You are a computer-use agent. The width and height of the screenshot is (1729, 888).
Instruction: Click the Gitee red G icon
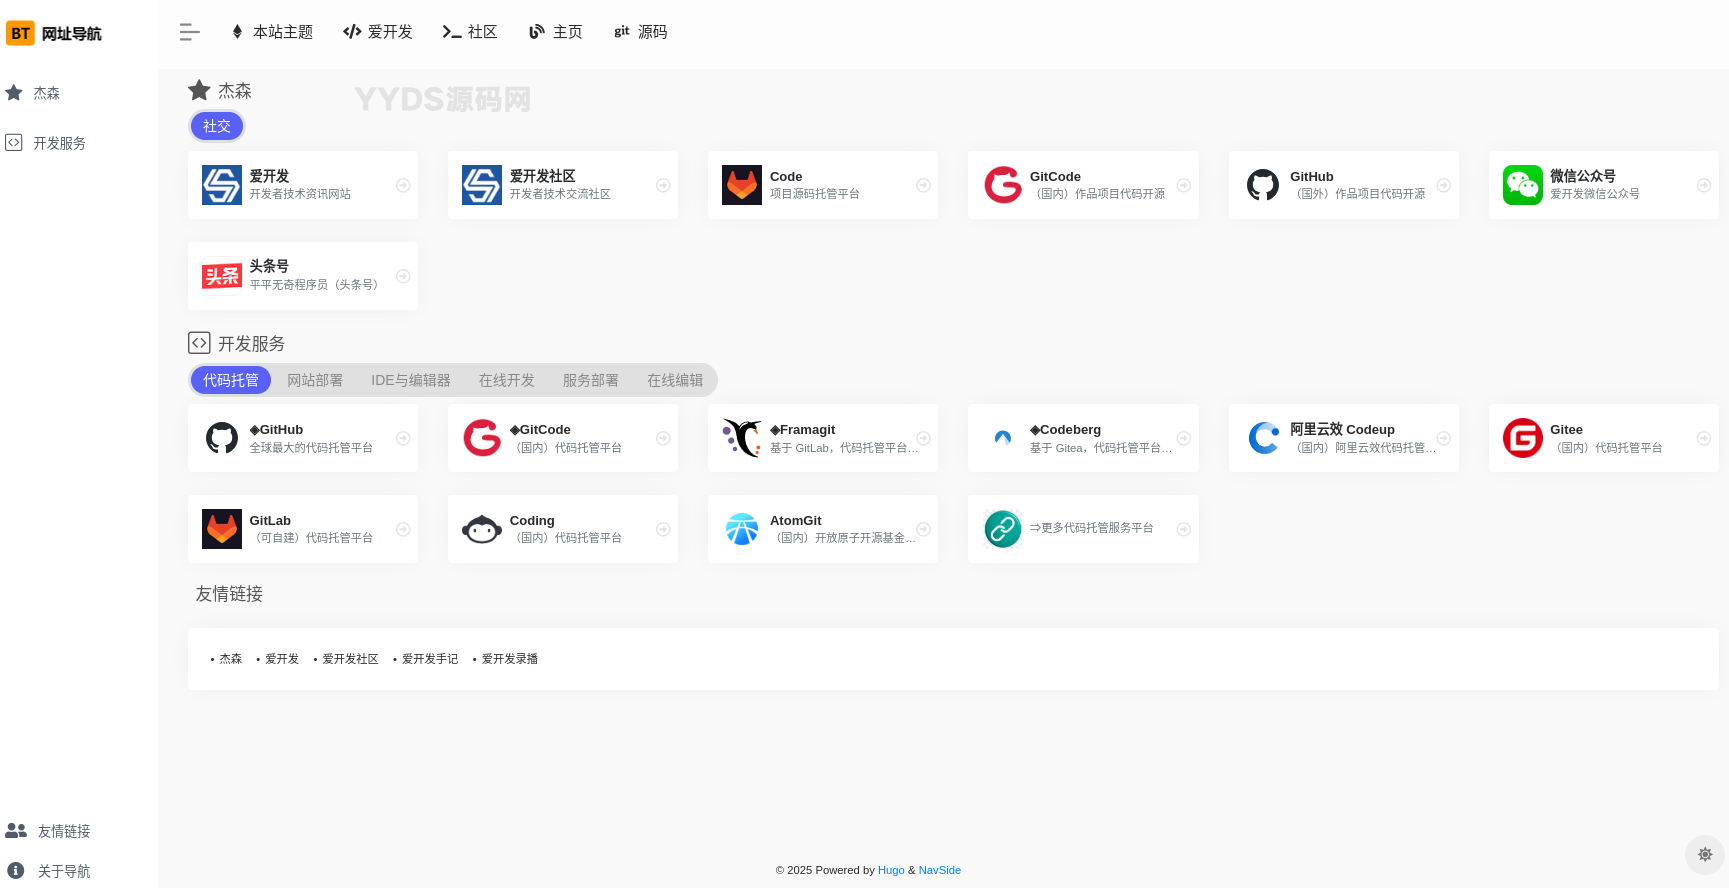[x=1522, y=438]
